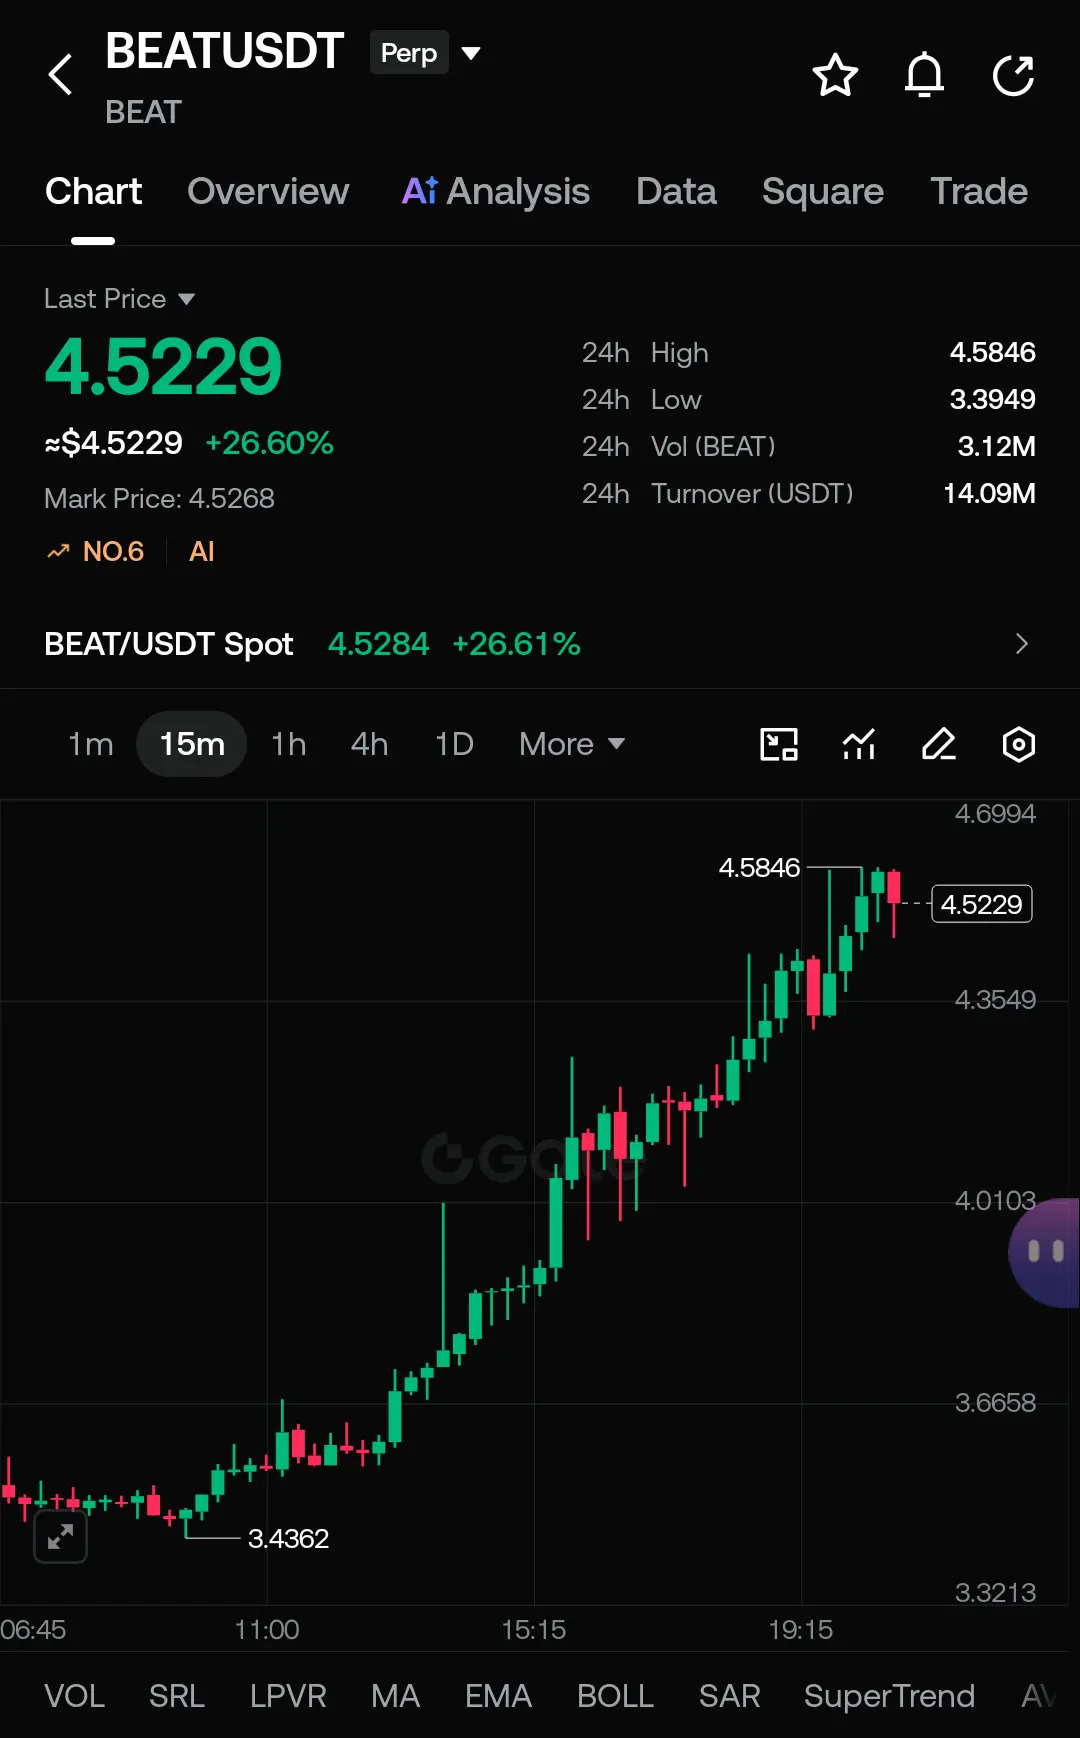The width and height of the screenshot is (1080, 1738).
Task: Tap the 4.5846 high marker on chart
Action: [x=759, y=867]
